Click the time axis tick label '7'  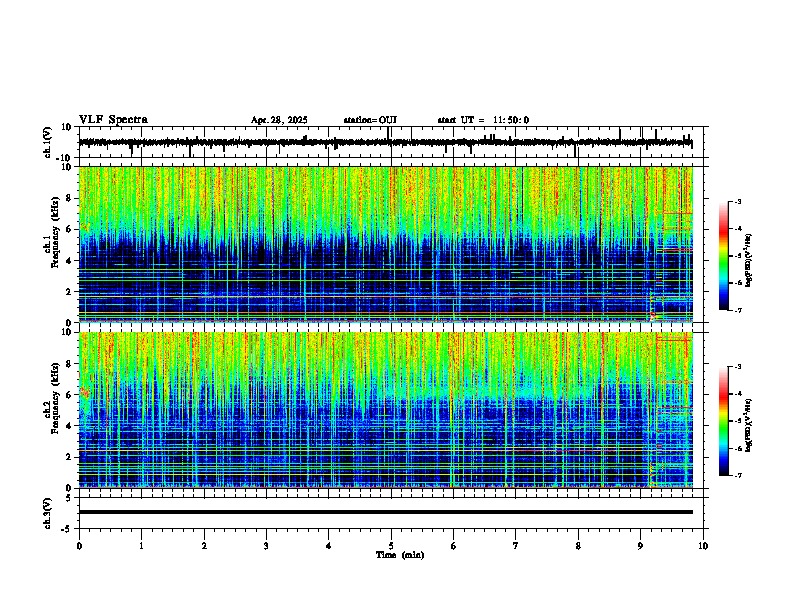516,546
